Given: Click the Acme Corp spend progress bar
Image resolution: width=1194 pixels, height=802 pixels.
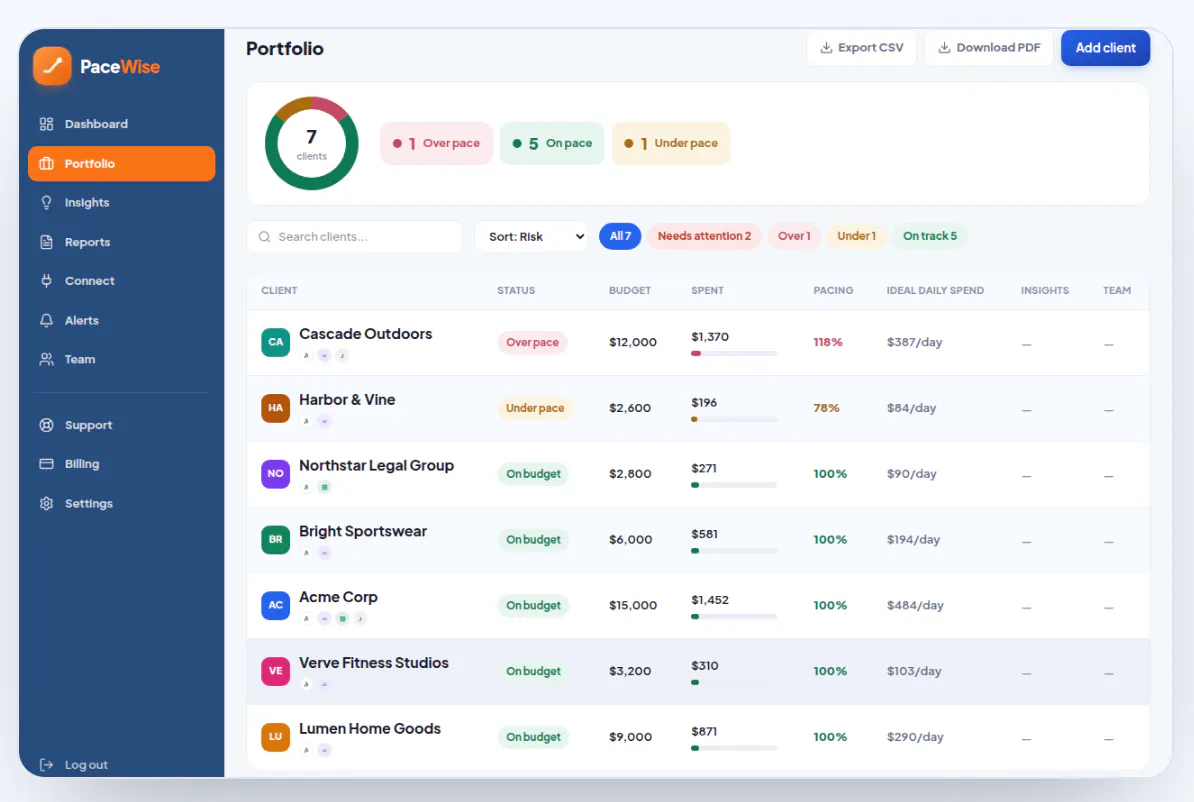Looking at the screenshot, I should [734, 617].
